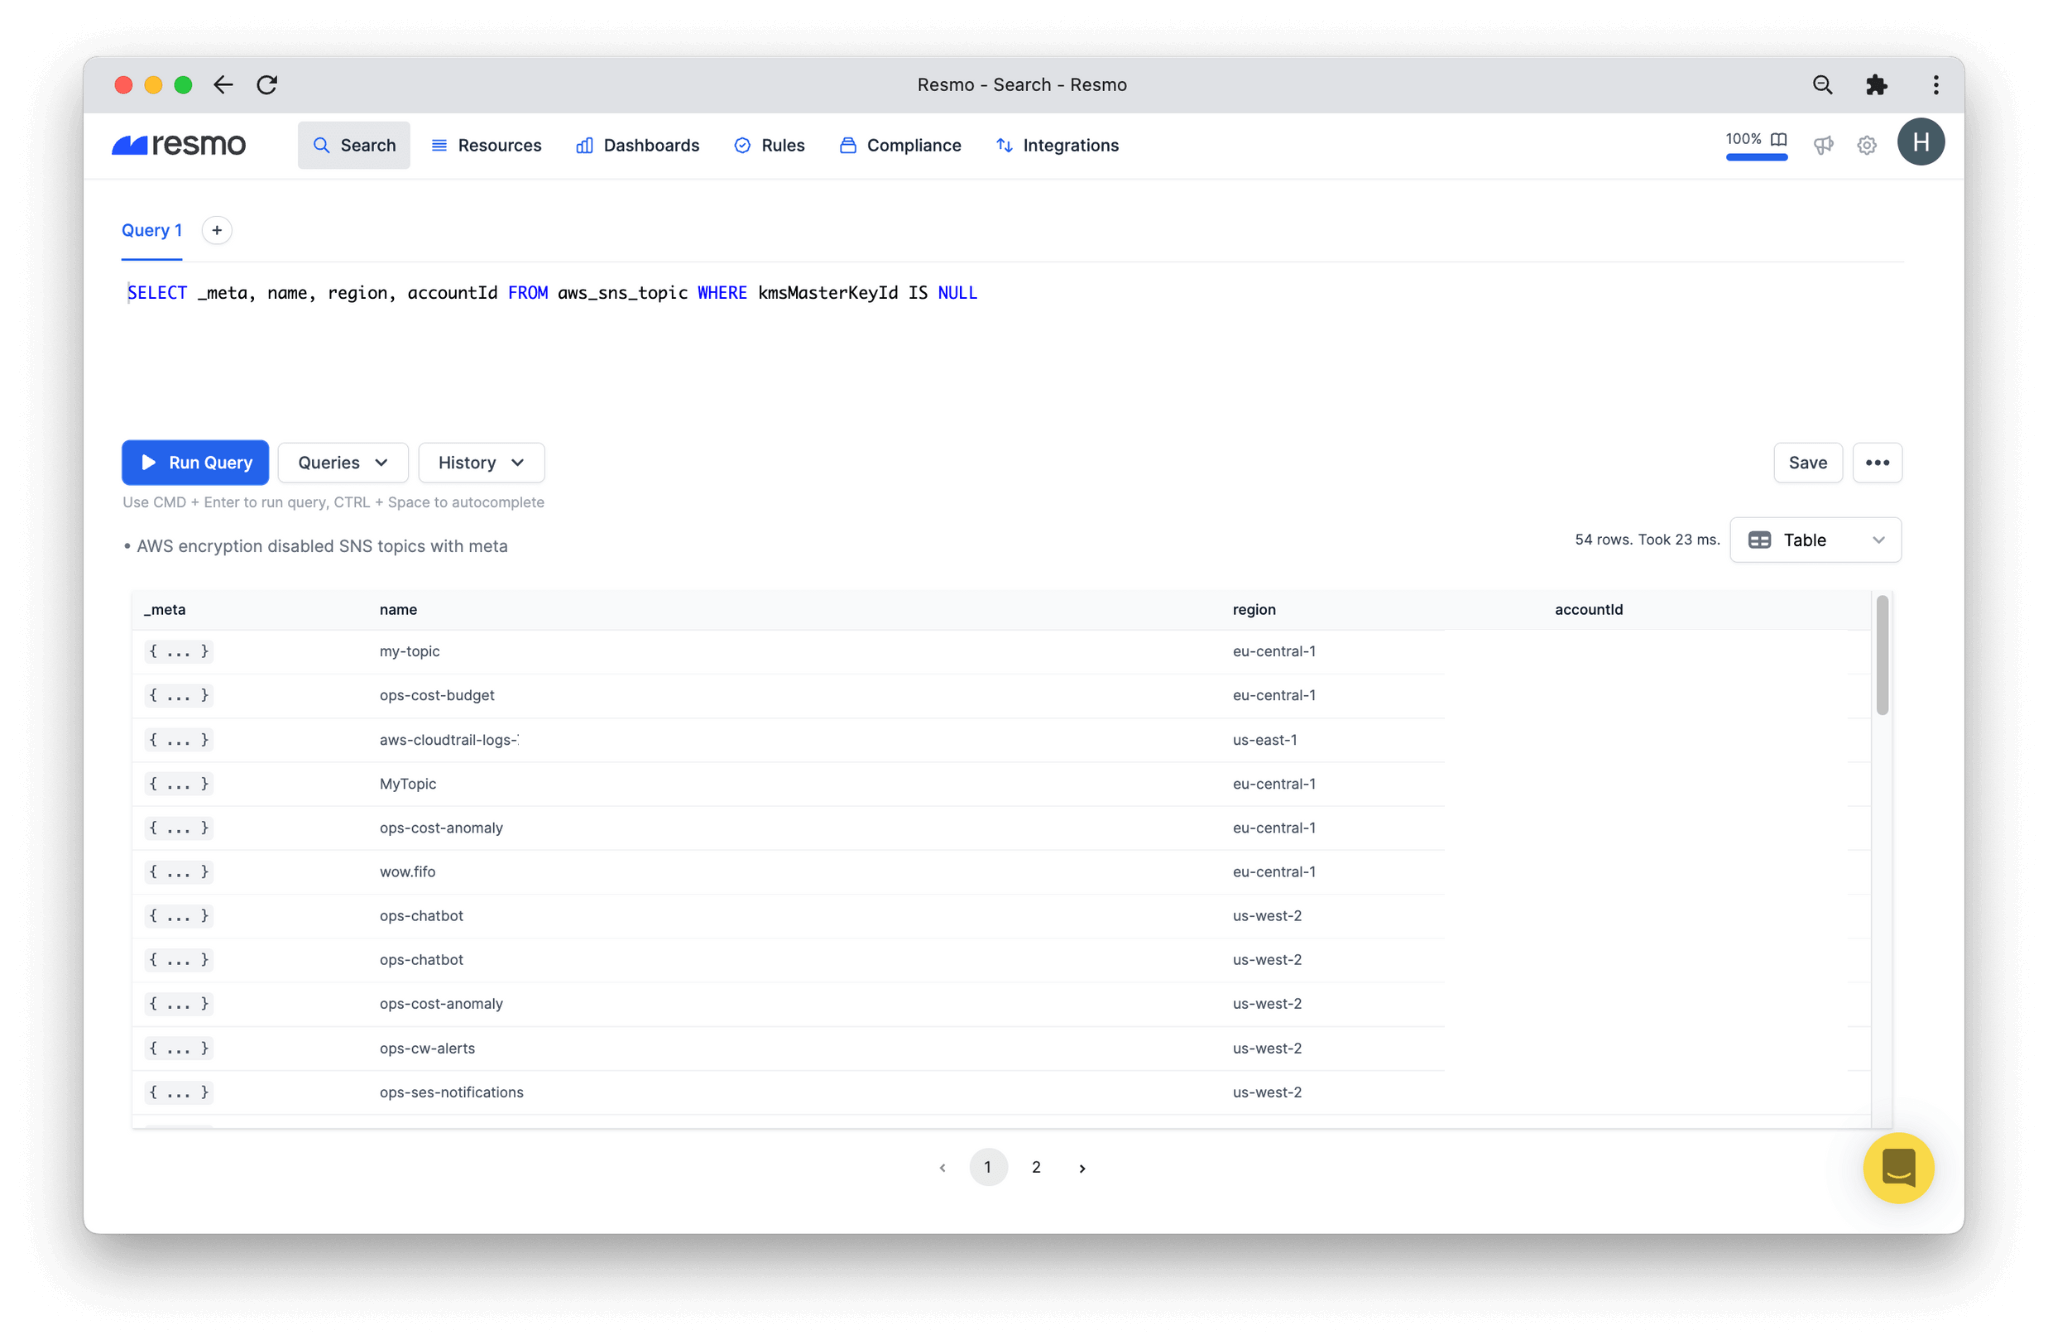Screen dimensions: 2048x1344
Task: Expand _meta object for wow.fifo row
Action: point(179,872)
